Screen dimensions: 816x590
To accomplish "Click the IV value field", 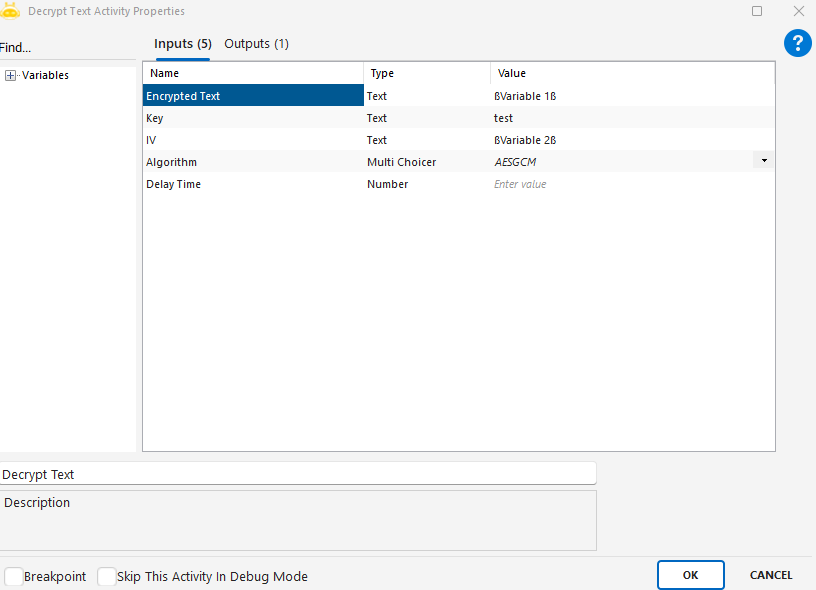I will [630, 140].
